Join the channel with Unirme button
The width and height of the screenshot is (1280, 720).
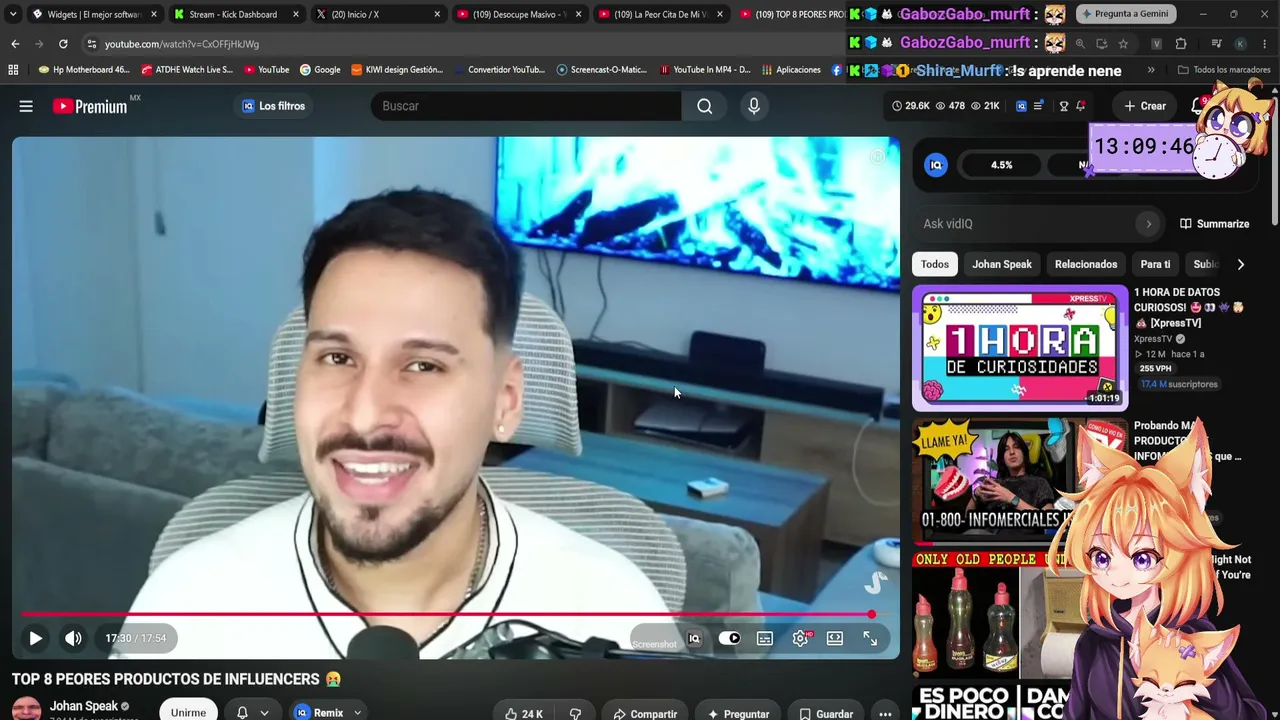(x=188, y=712)
